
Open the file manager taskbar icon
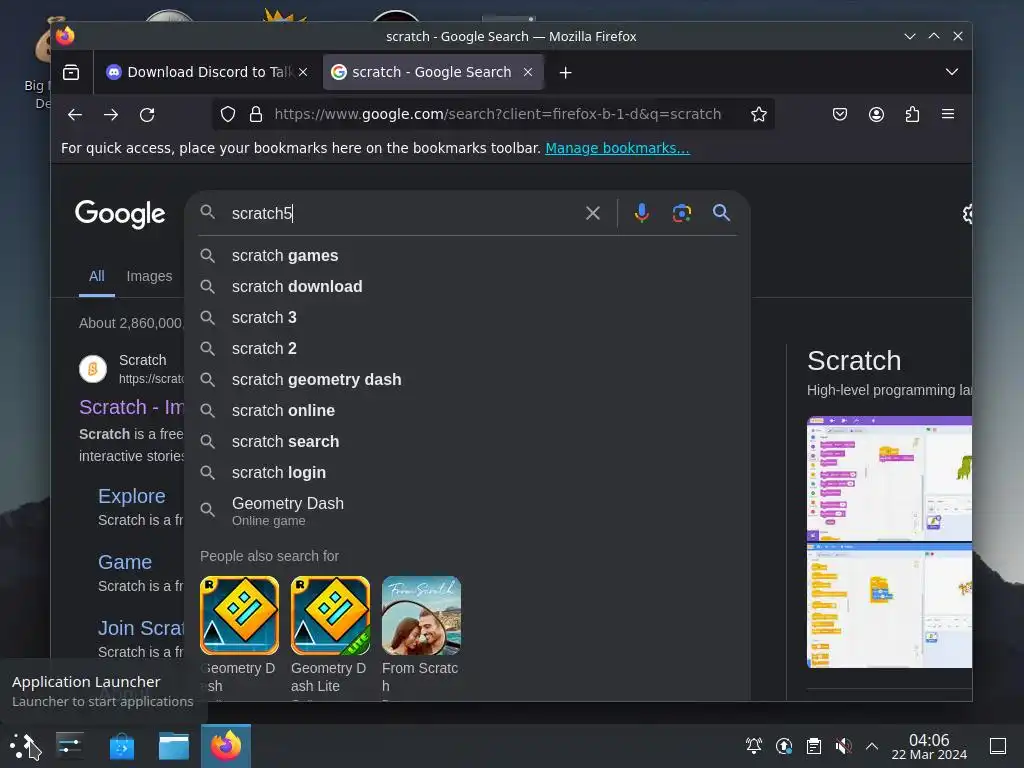[174, 746]
